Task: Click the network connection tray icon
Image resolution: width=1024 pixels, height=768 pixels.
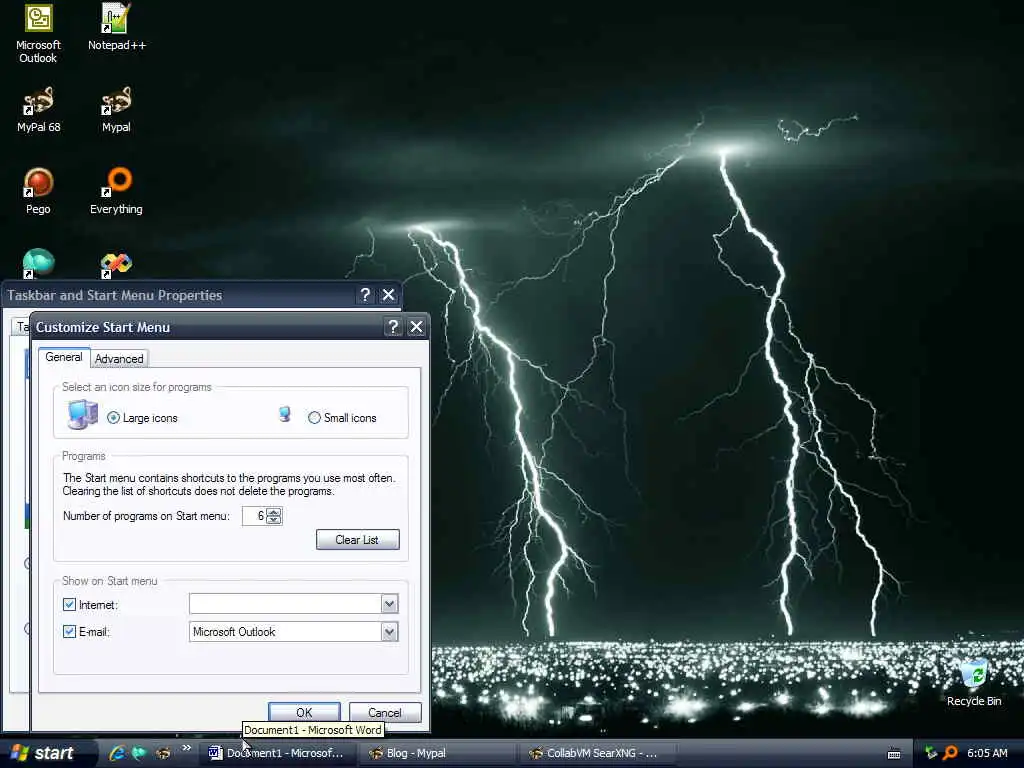Action: [x=931, y=753]
